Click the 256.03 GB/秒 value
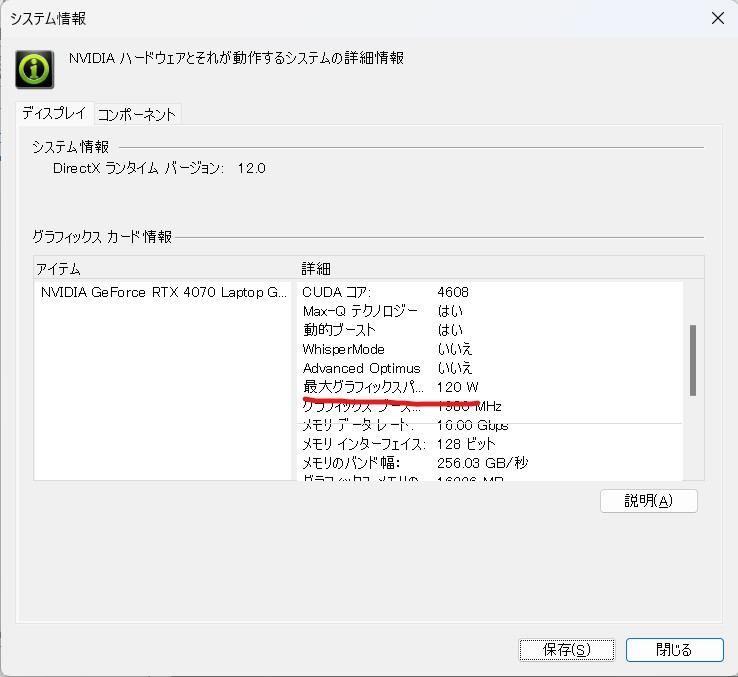The height and width of the screenshot is (677, 738). (482, 463)
